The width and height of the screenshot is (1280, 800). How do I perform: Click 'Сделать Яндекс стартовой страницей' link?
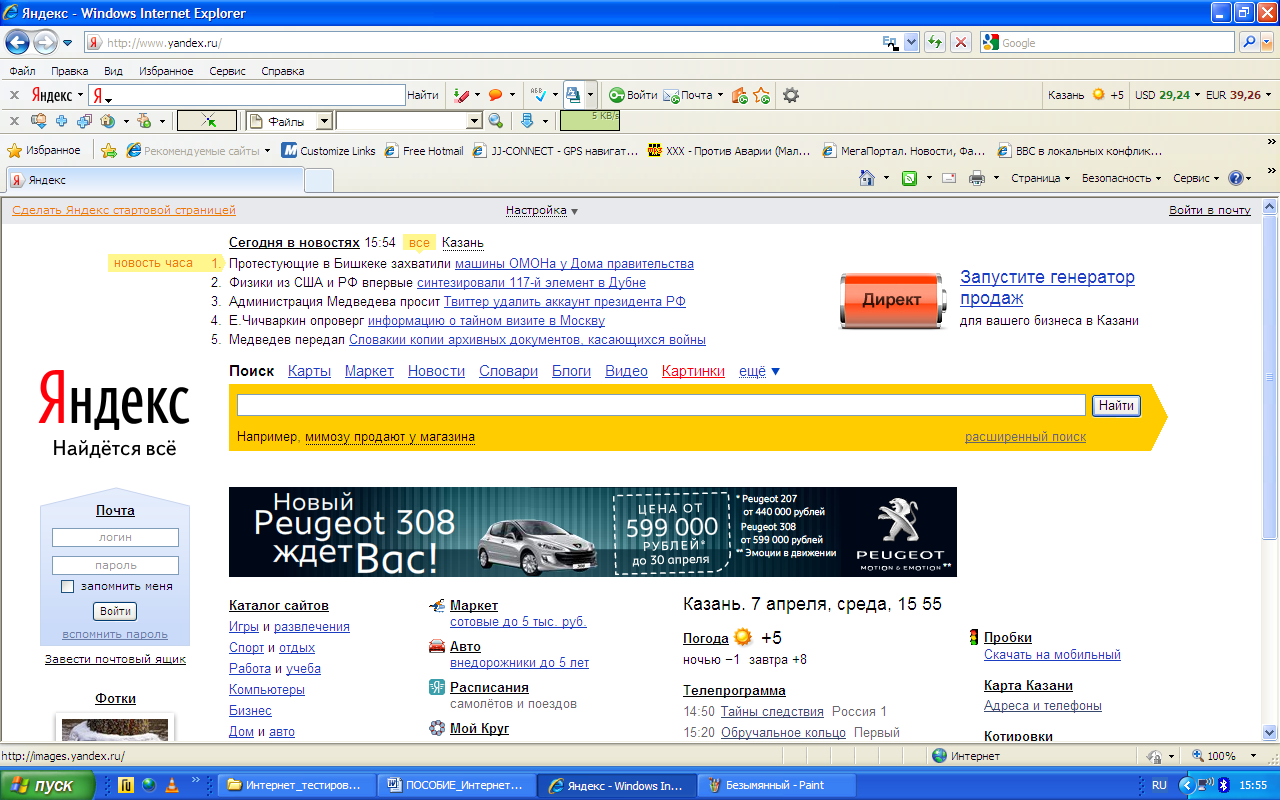tap(124, 210)
